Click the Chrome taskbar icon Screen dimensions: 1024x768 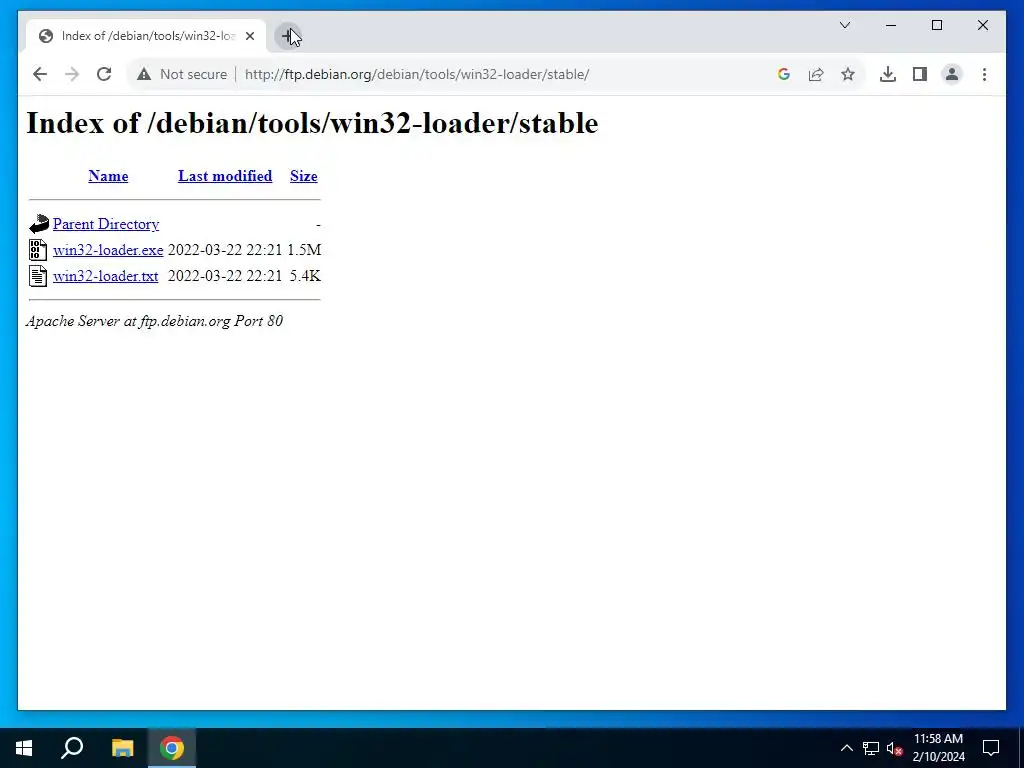point(172,748)
